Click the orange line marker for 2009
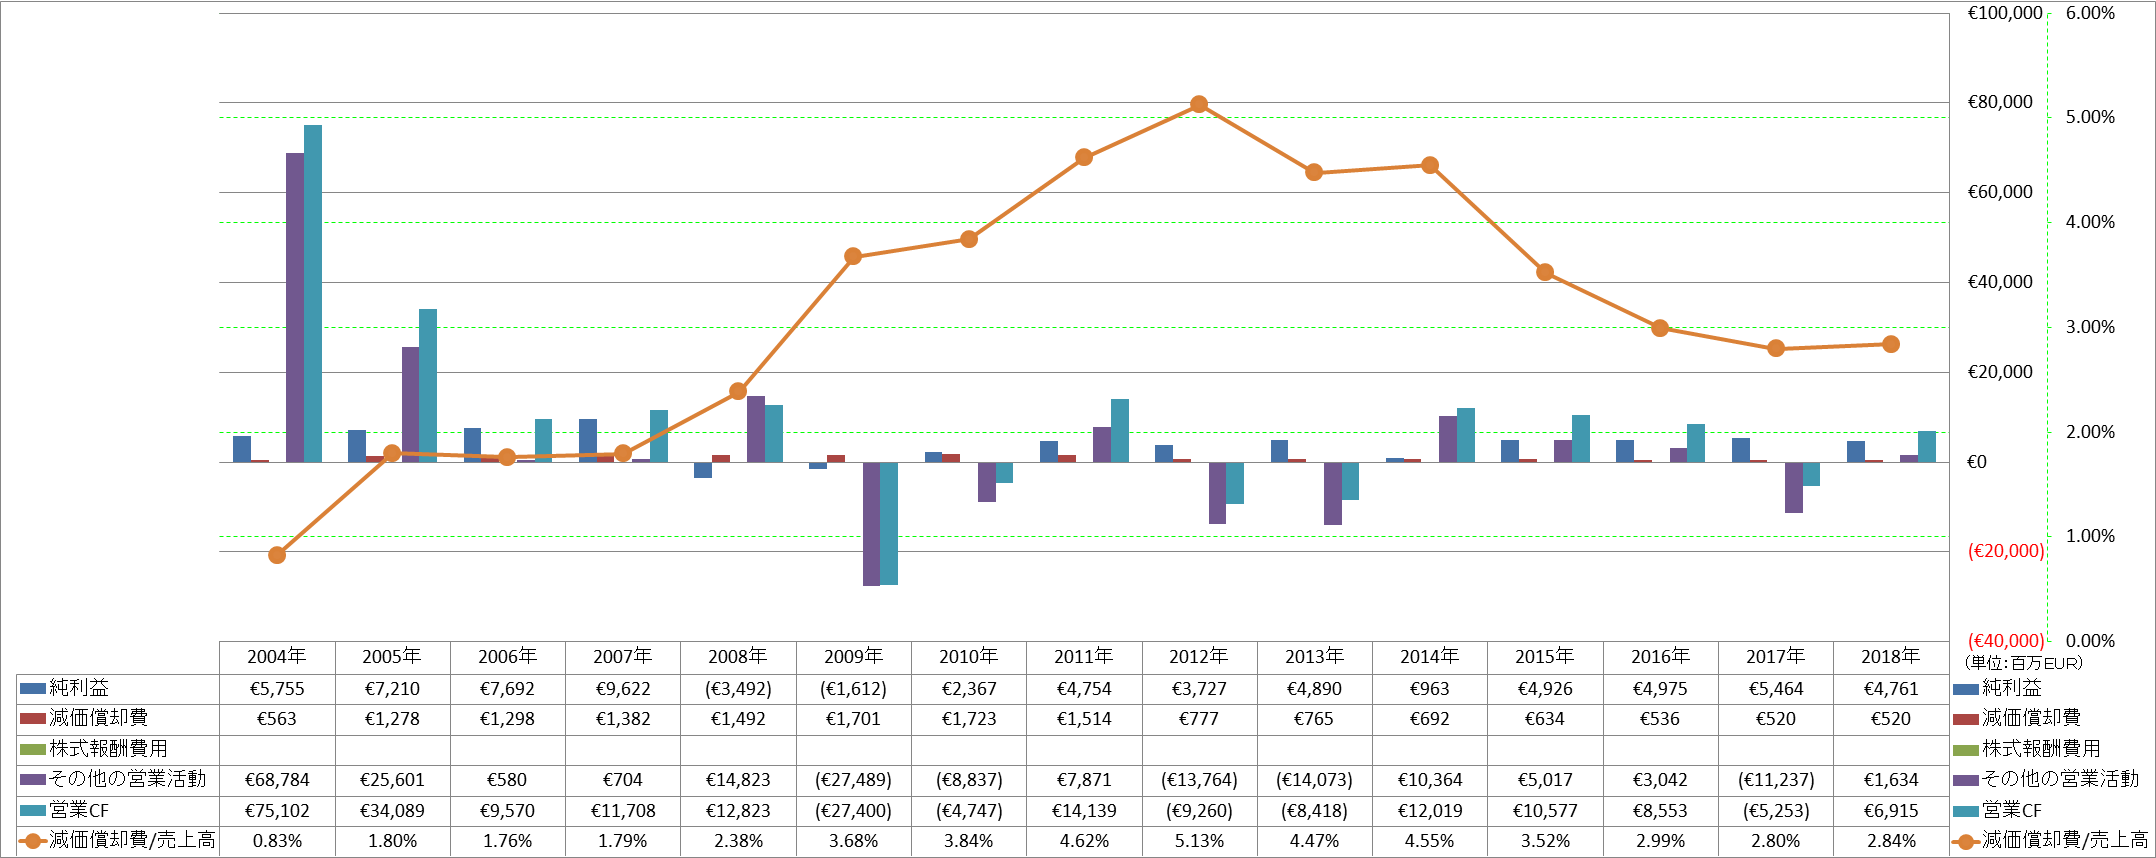2156x858 pixels. coord(853,257)
